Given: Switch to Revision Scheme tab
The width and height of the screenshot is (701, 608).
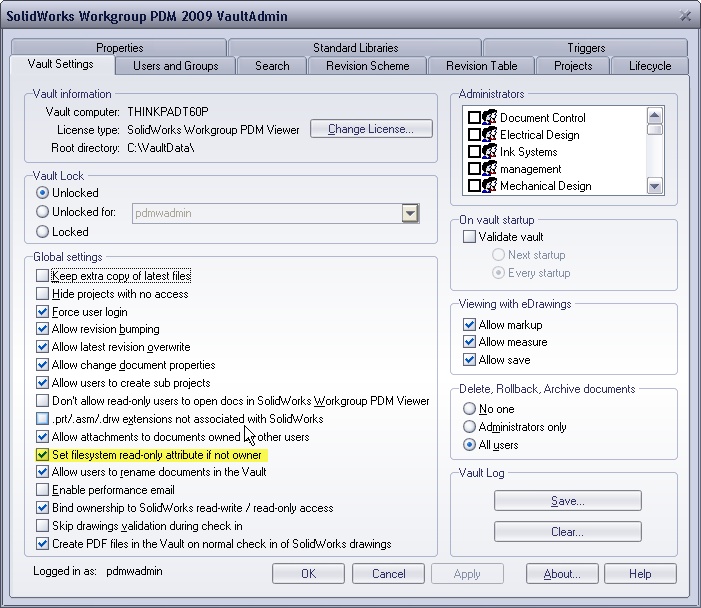Looking at the screenshot, I should 367,66.
